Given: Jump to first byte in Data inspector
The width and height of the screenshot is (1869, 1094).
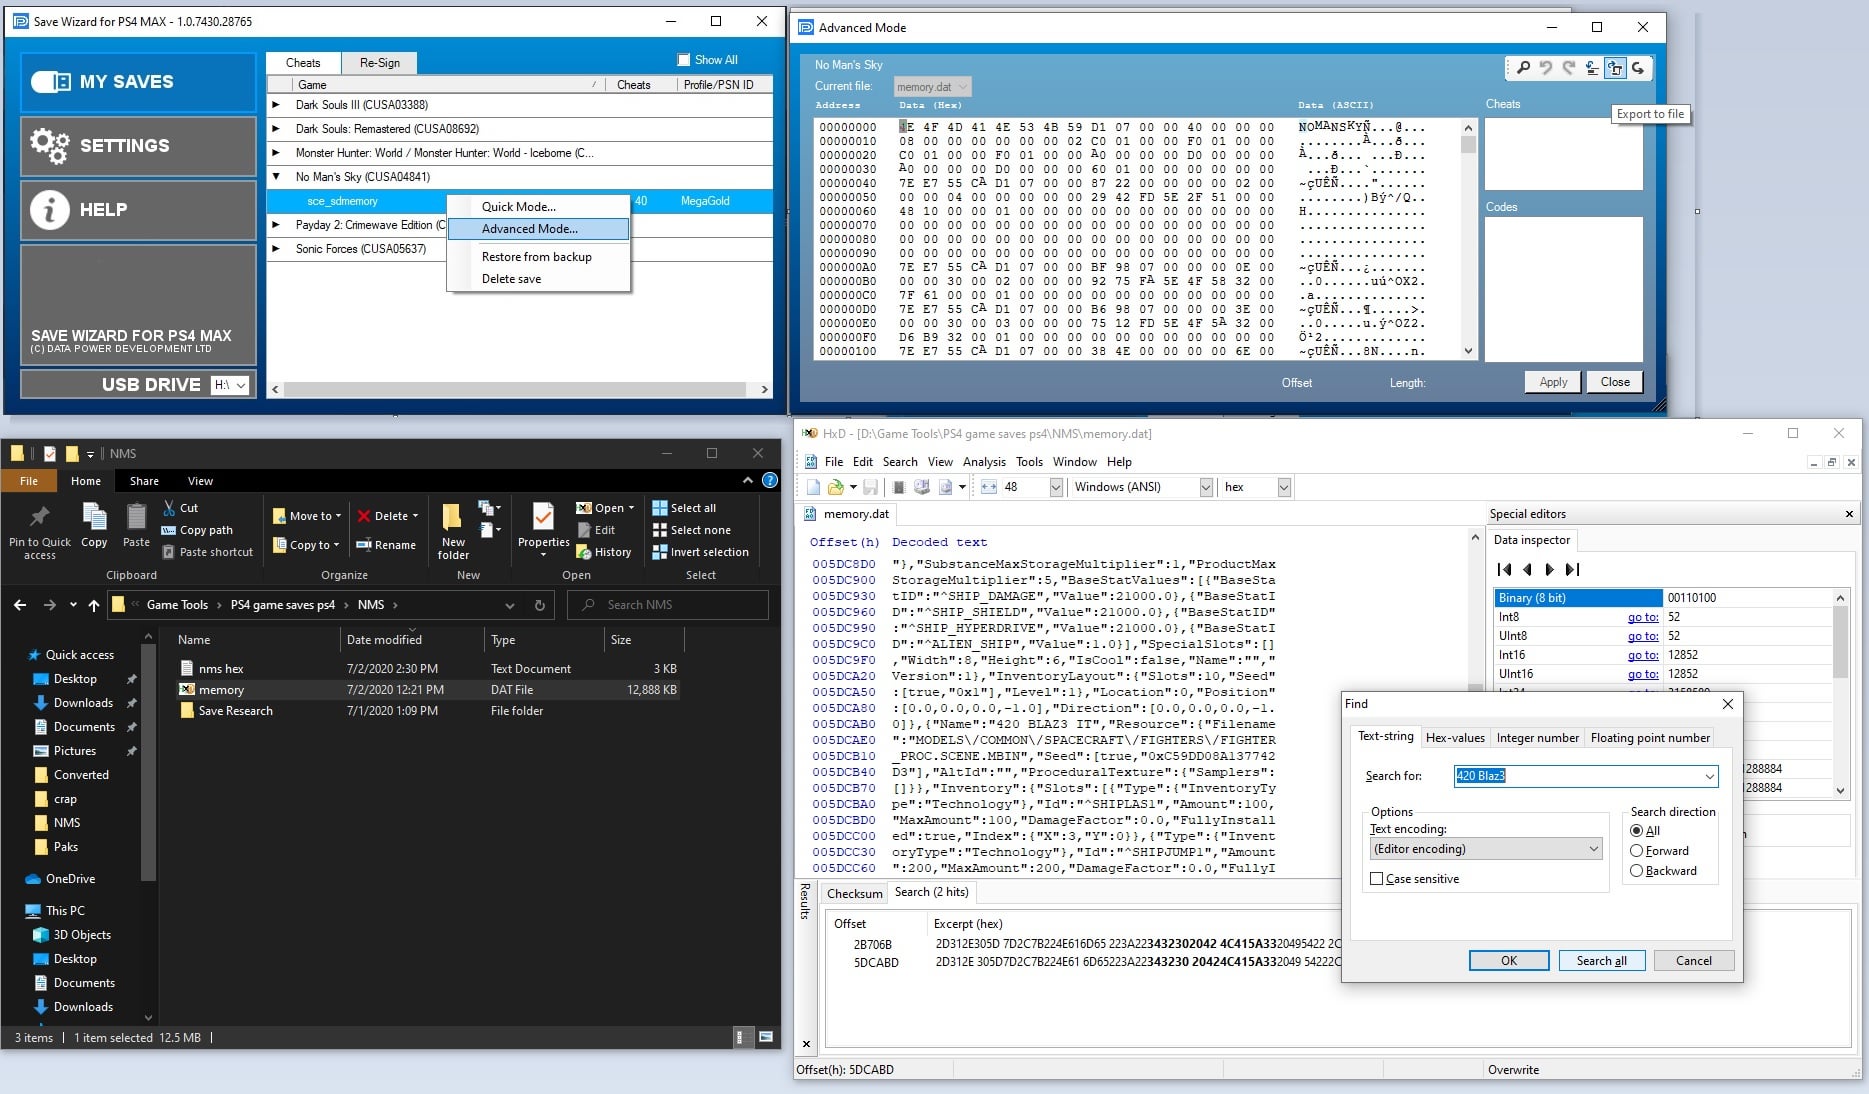Looking at the screenshot, I should click(1504, 569).
